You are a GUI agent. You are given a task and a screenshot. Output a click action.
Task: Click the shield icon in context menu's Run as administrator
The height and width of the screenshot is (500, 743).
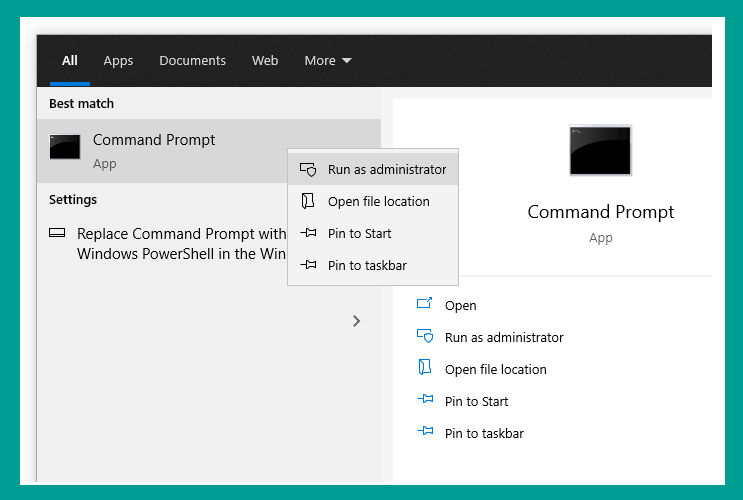pyautogui.click(x=308, y=169)
